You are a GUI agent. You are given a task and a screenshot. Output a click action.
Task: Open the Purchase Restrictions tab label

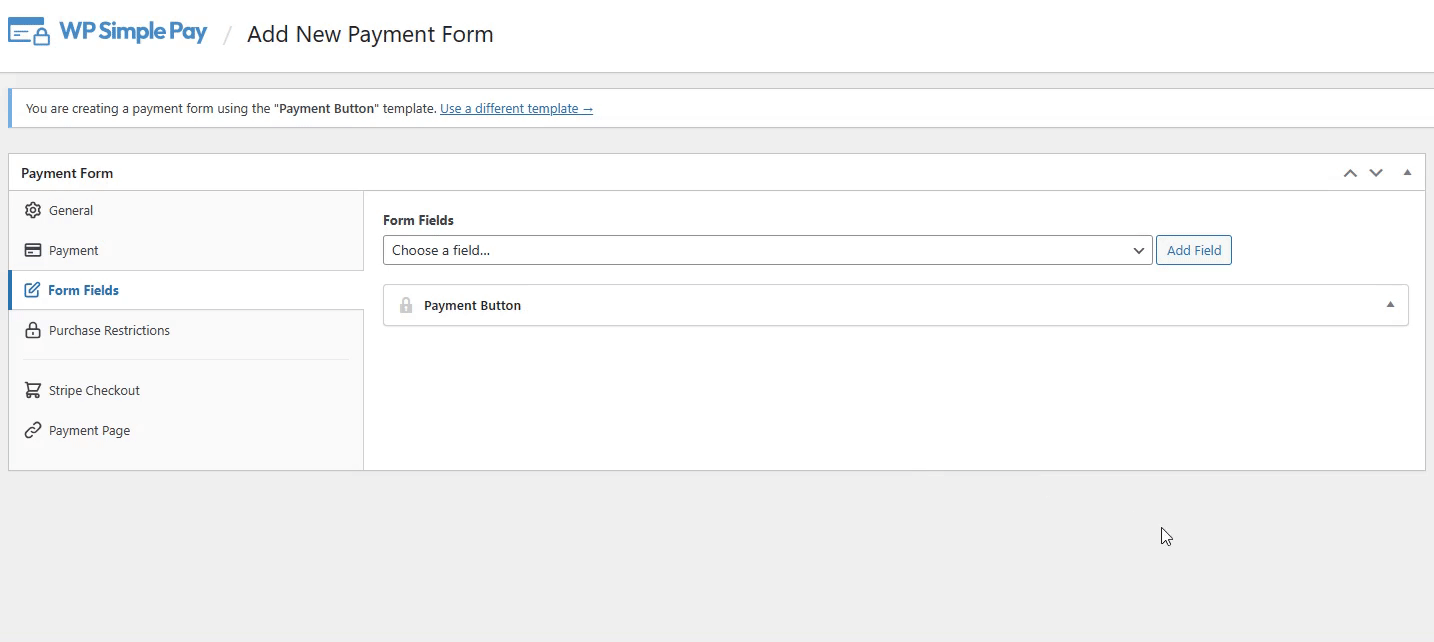pyautogui.click(x=109, y=331)
